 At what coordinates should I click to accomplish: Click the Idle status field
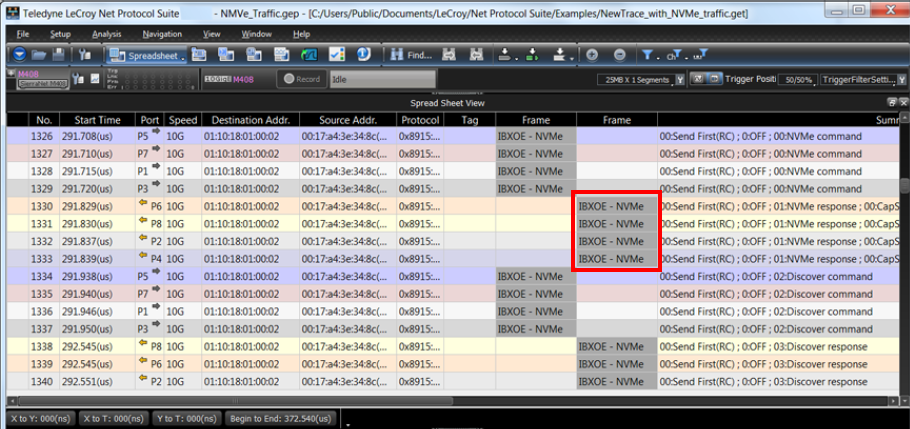(382, 80)
